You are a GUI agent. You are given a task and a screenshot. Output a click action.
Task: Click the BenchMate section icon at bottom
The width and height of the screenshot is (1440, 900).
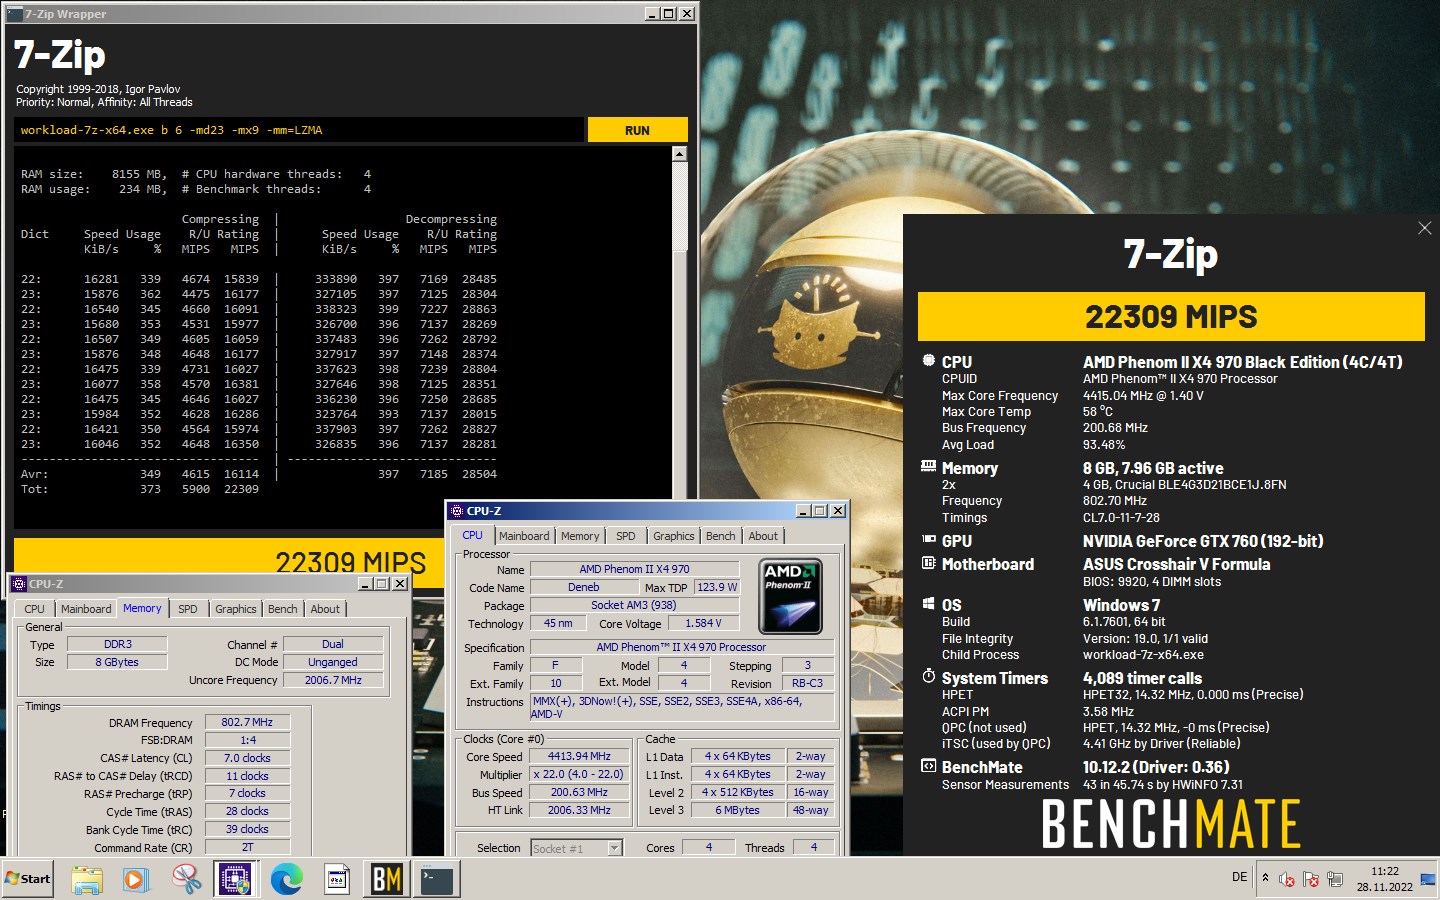pyautogui.click(x=928, y=766)
